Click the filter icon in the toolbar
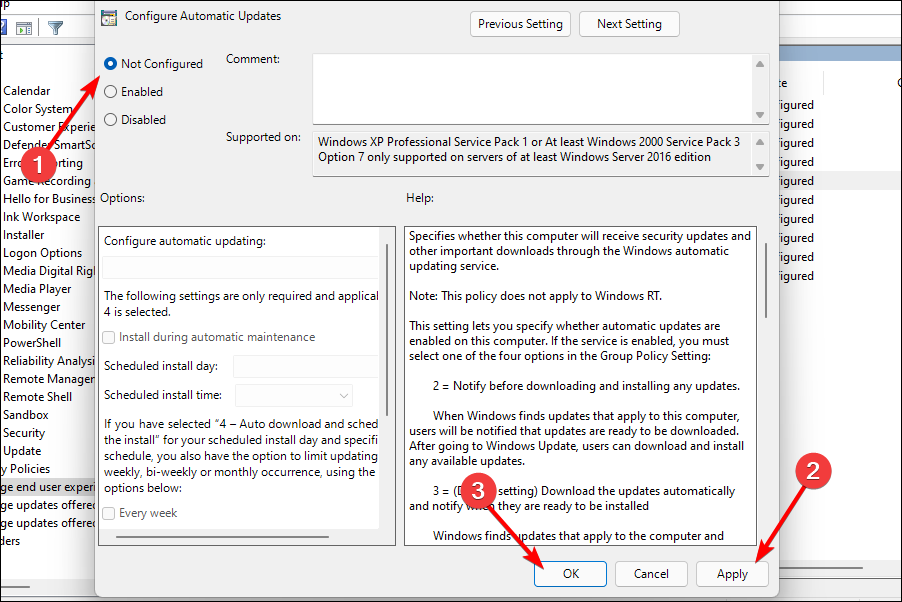This screenshot has height=602, width=902. [55, 27]
